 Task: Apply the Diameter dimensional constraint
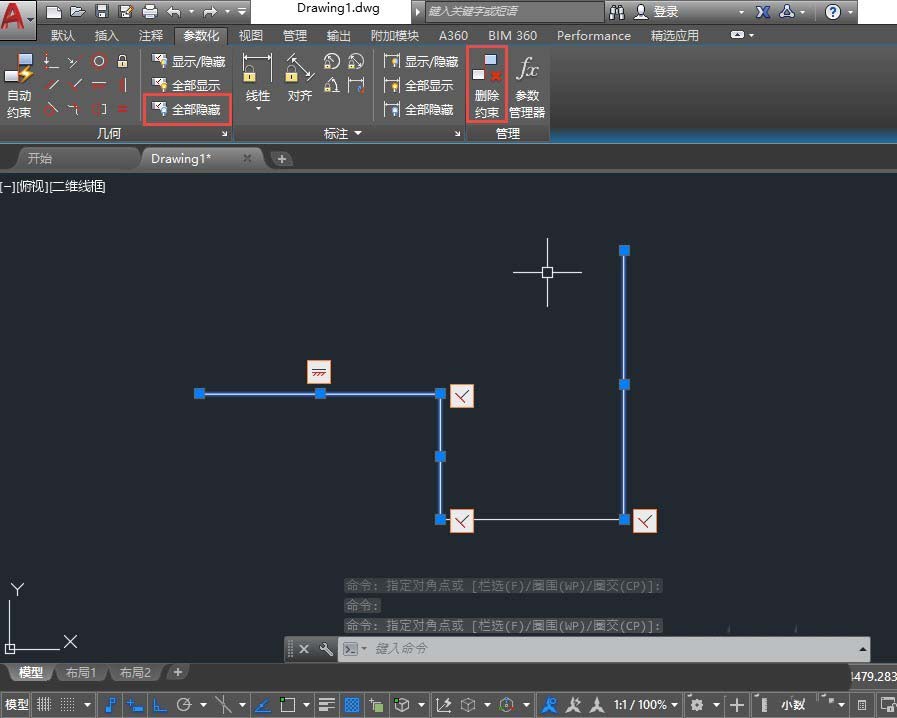point(356,61)
